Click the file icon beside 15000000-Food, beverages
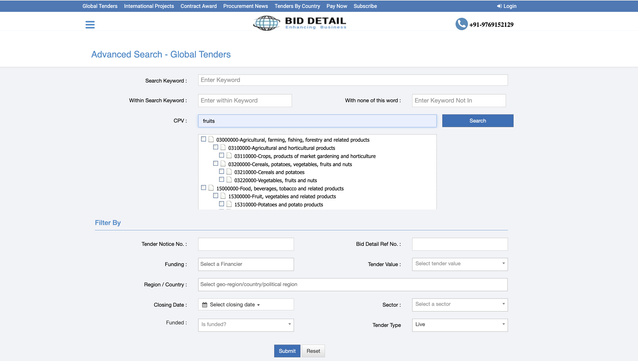The height and width of the screenshot is (361, 638). tap(211, 188)
